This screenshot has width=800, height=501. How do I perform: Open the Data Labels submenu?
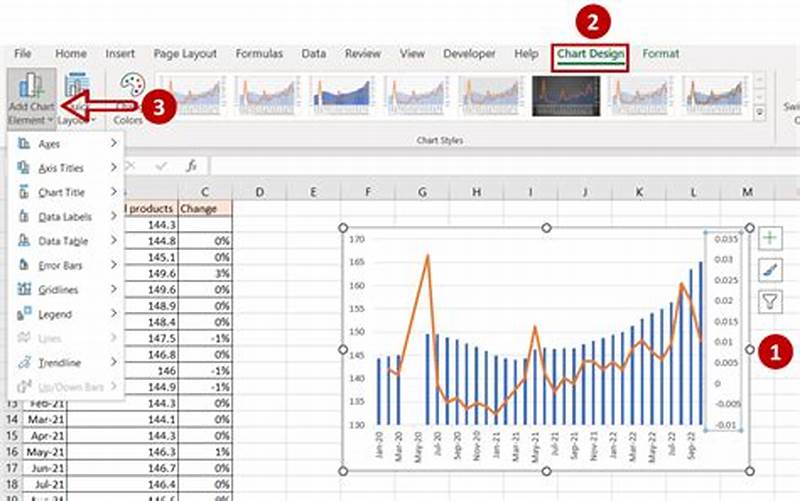[66, 217]
